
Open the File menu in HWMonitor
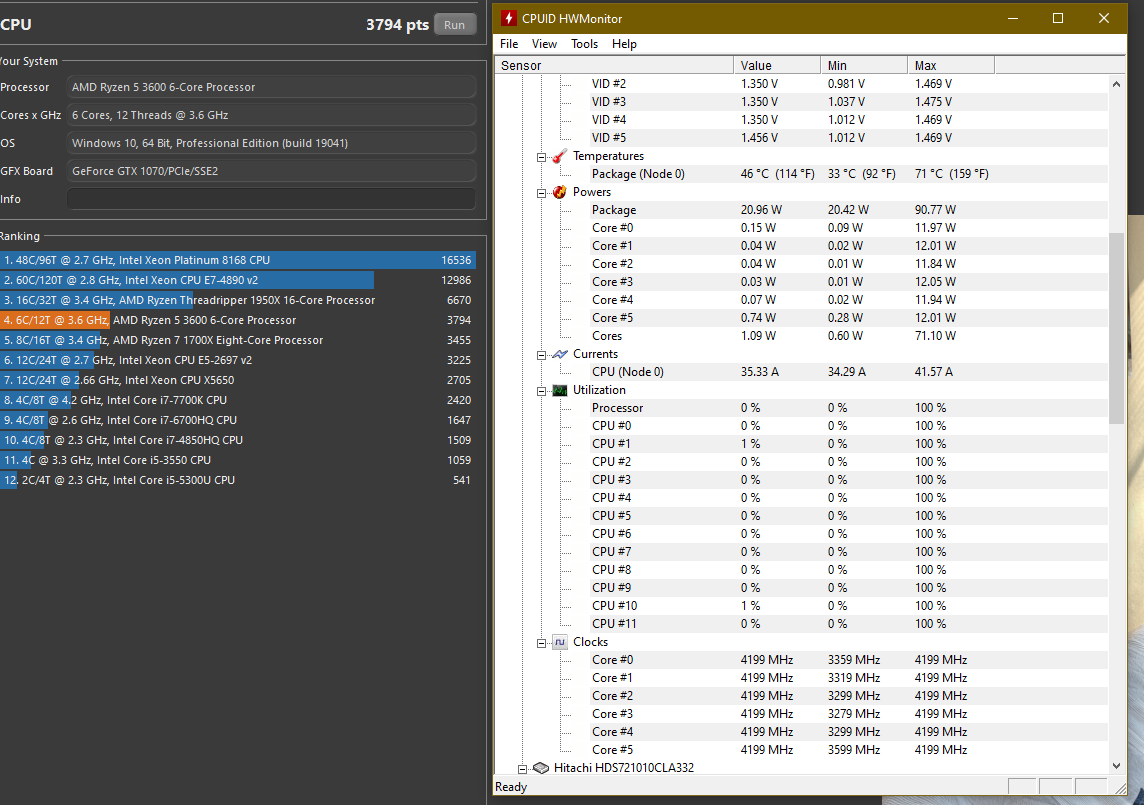[x=509, y=44]
